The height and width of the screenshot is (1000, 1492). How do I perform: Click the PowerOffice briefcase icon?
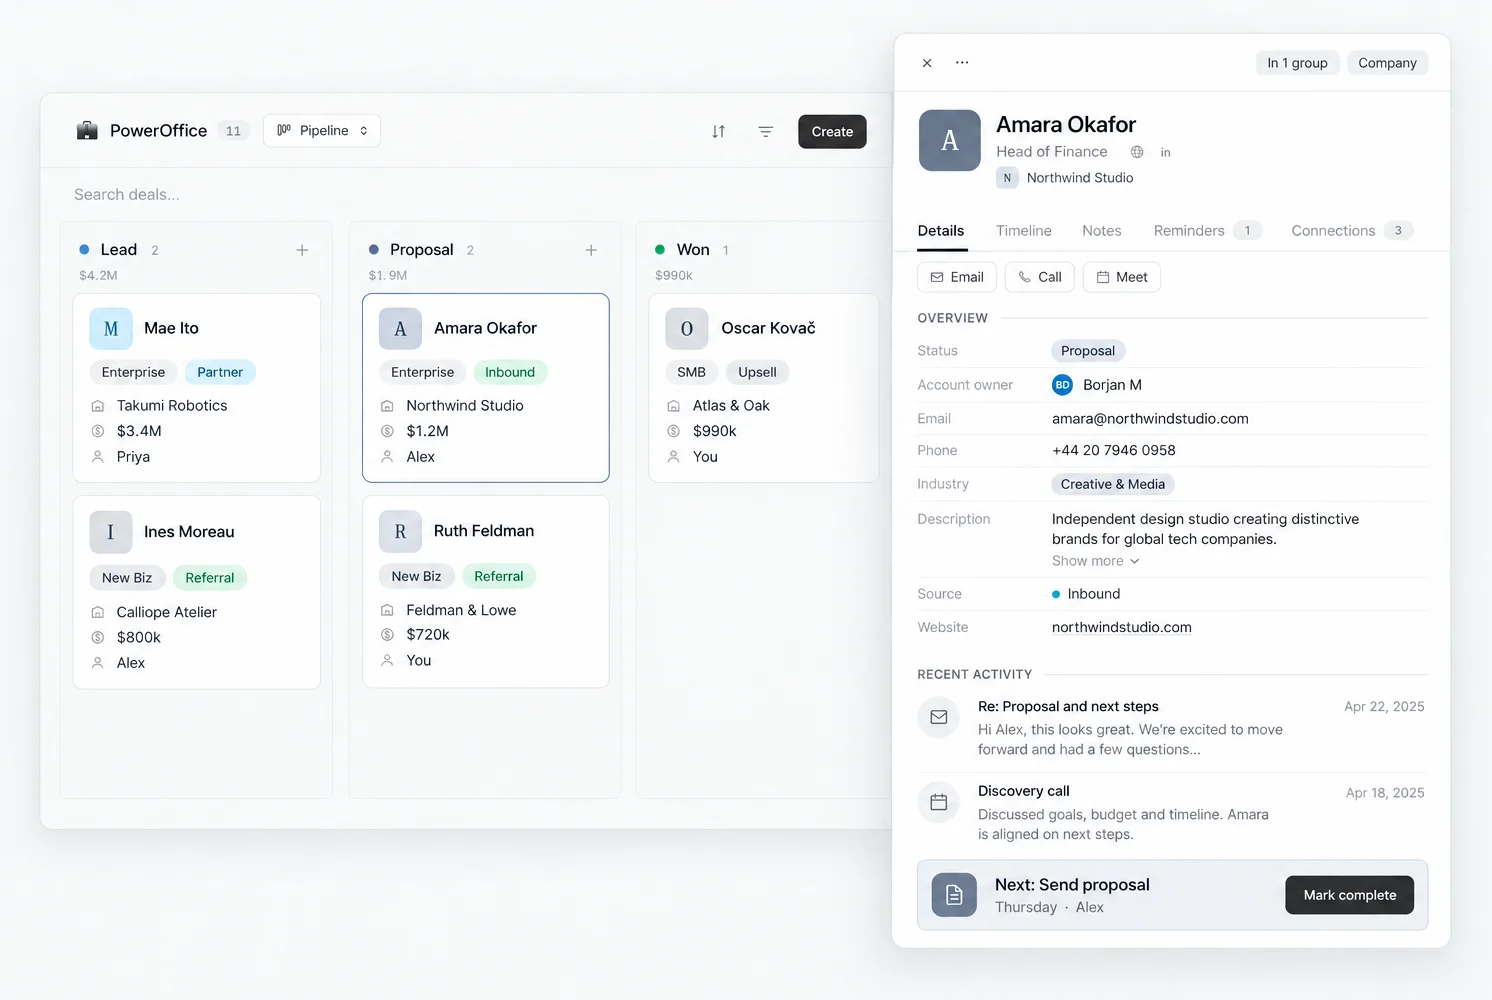coord(87,130)
